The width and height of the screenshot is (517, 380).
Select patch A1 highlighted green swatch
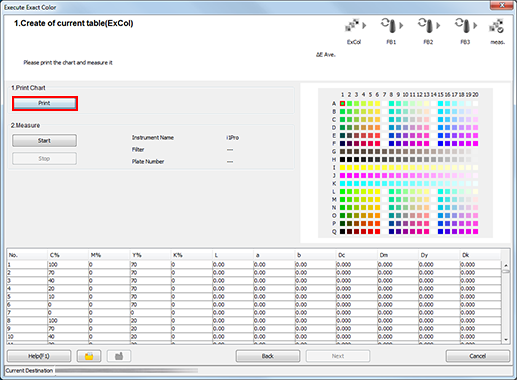[342, 104]
